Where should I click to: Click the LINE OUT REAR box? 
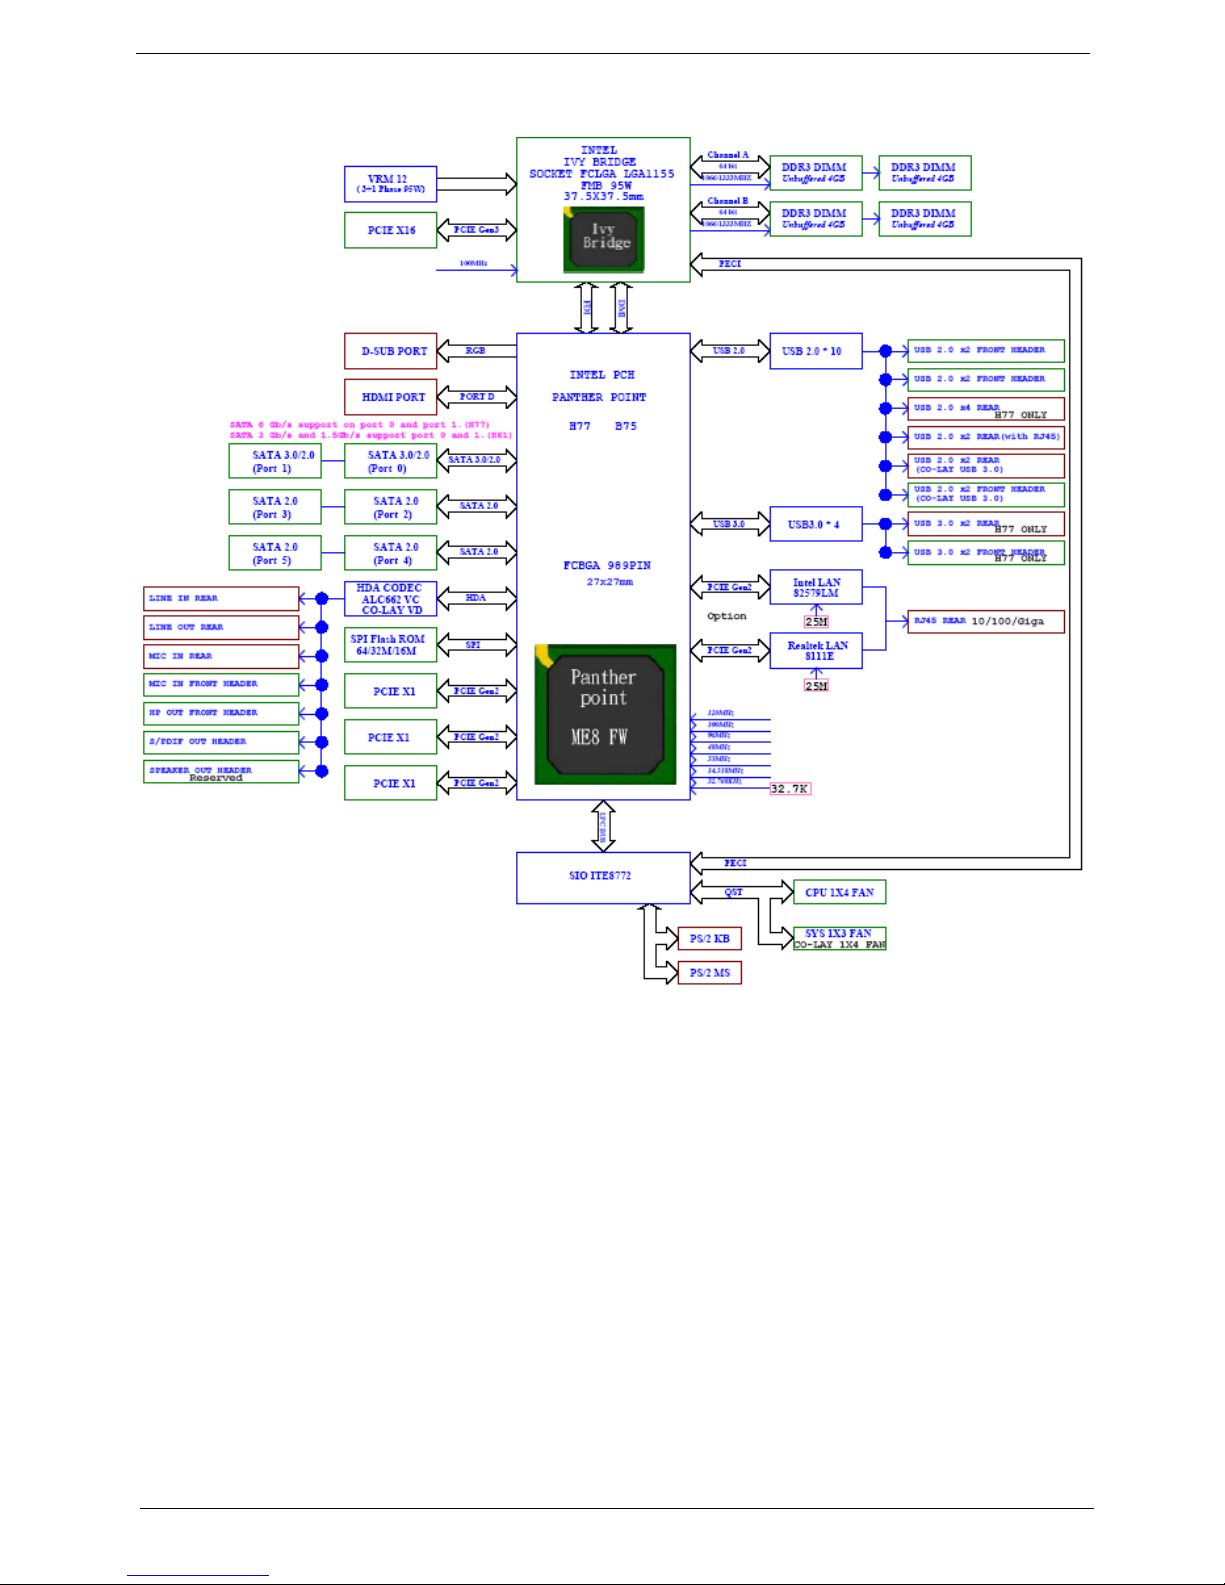click(x=221, y=627)
